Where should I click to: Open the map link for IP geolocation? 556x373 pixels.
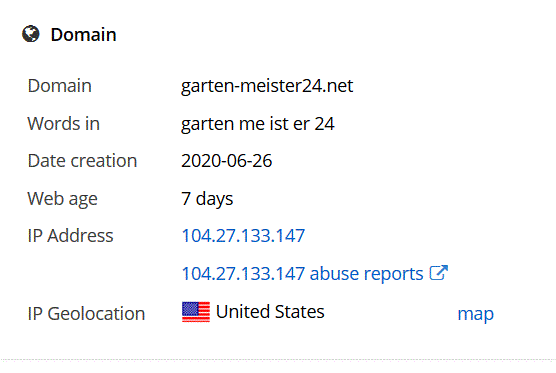[476, 314]
